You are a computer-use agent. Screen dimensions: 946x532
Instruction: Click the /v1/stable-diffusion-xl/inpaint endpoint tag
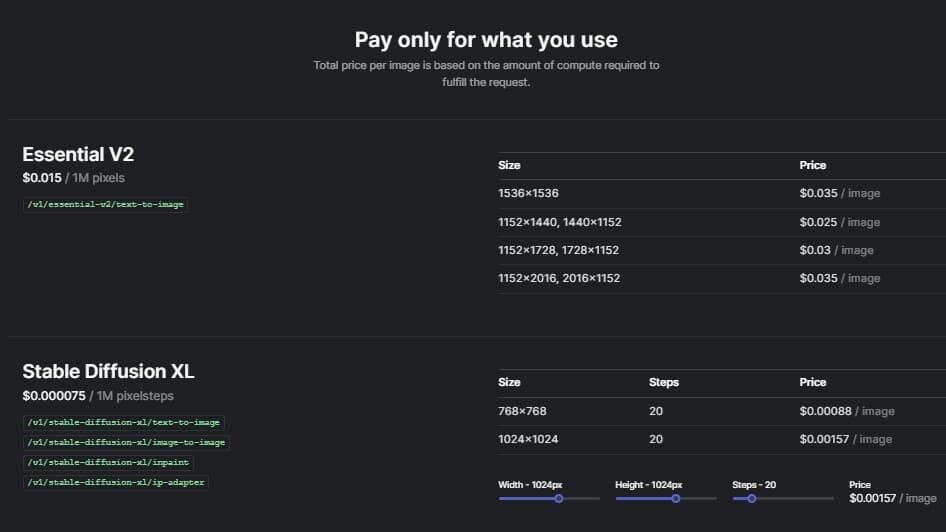[108, 462]
